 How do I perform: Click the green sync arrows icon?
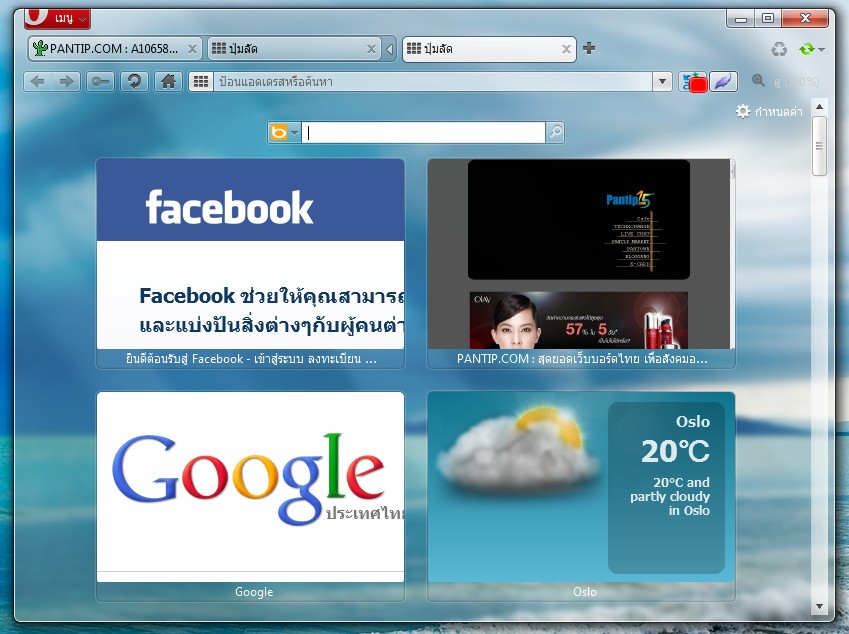pos(807,49)
